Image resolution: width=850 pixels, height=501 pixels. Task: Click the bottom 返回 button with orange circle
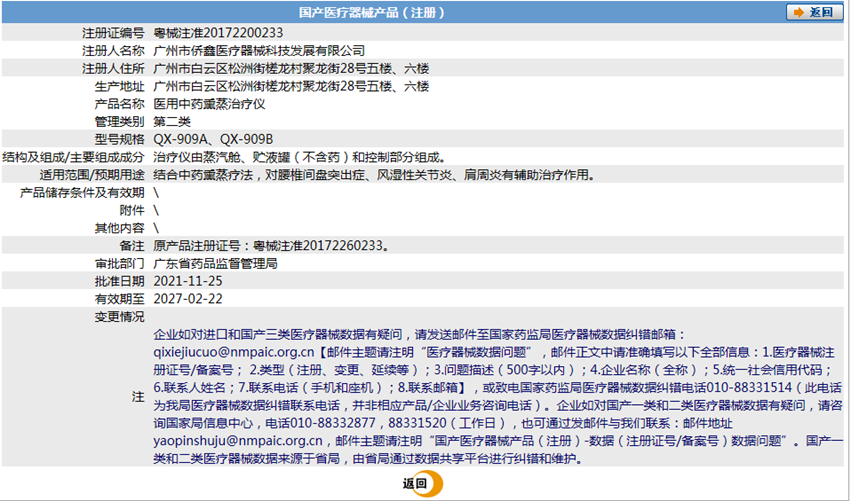pos(422,484)
